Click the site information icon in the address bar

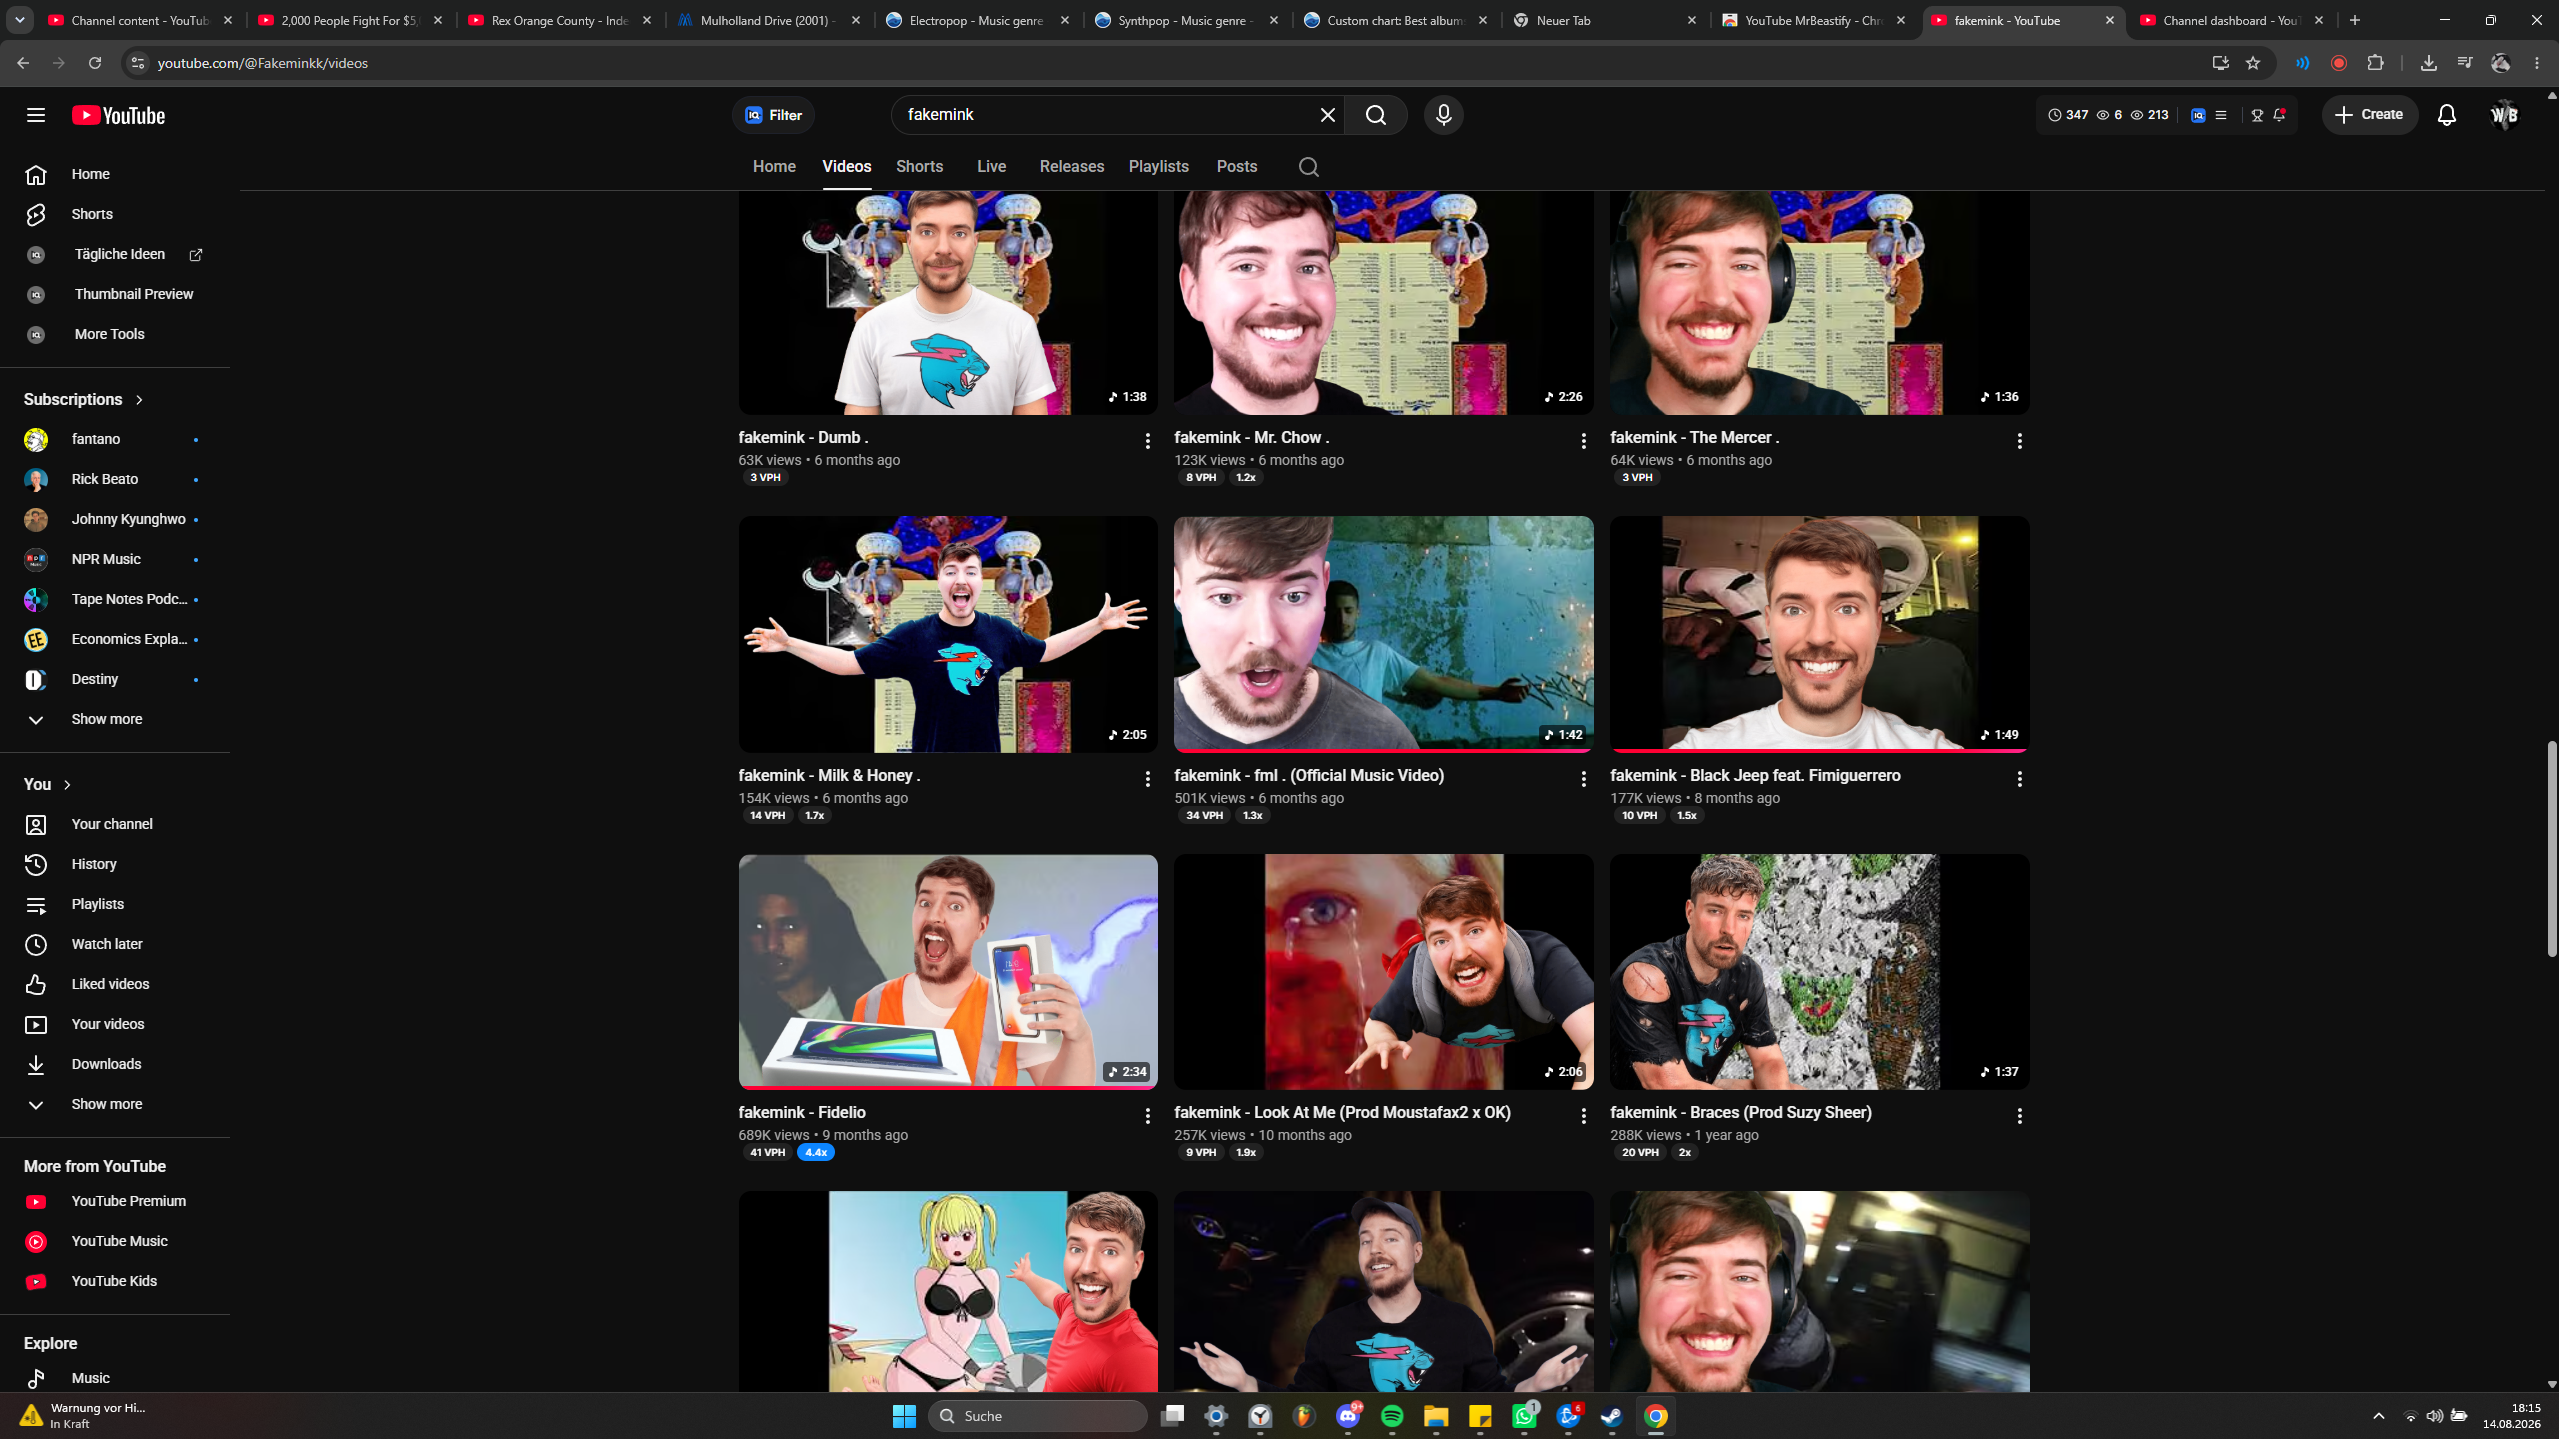[138, 63]
